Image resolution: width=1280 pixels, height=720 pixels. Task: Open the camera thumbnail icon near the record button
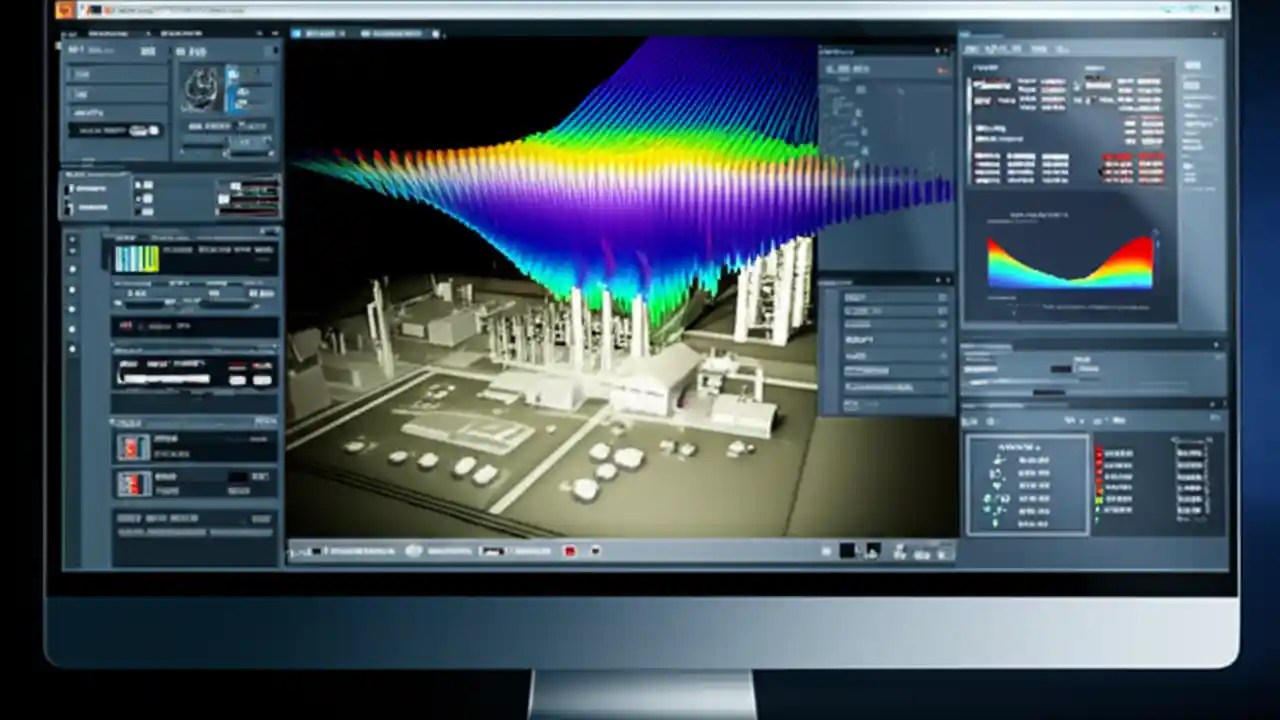(595, 551)
